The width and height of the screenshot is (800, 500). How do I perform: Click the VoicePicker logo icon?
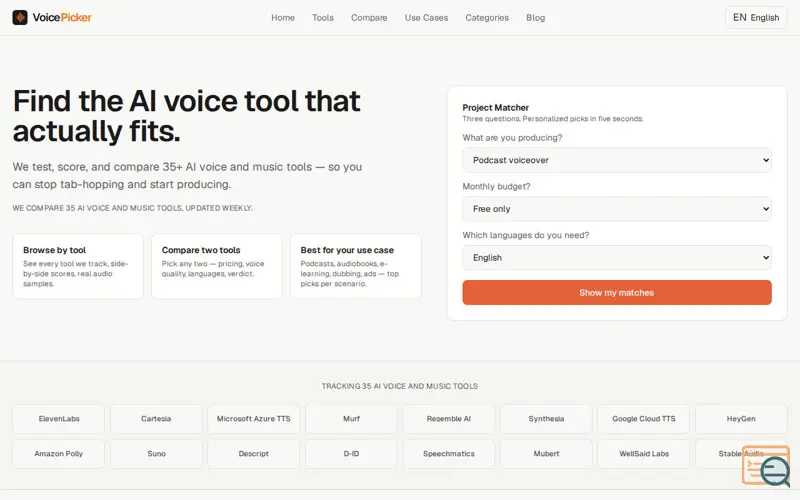coord(20,17)
